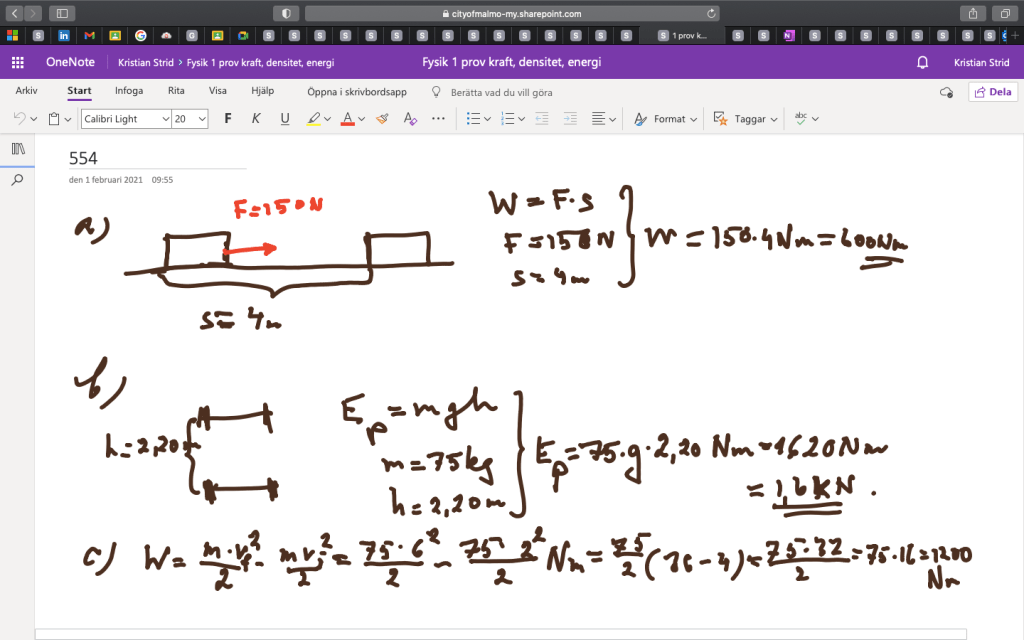
Task: Click the Dela share button
Action: click(992, 92)
